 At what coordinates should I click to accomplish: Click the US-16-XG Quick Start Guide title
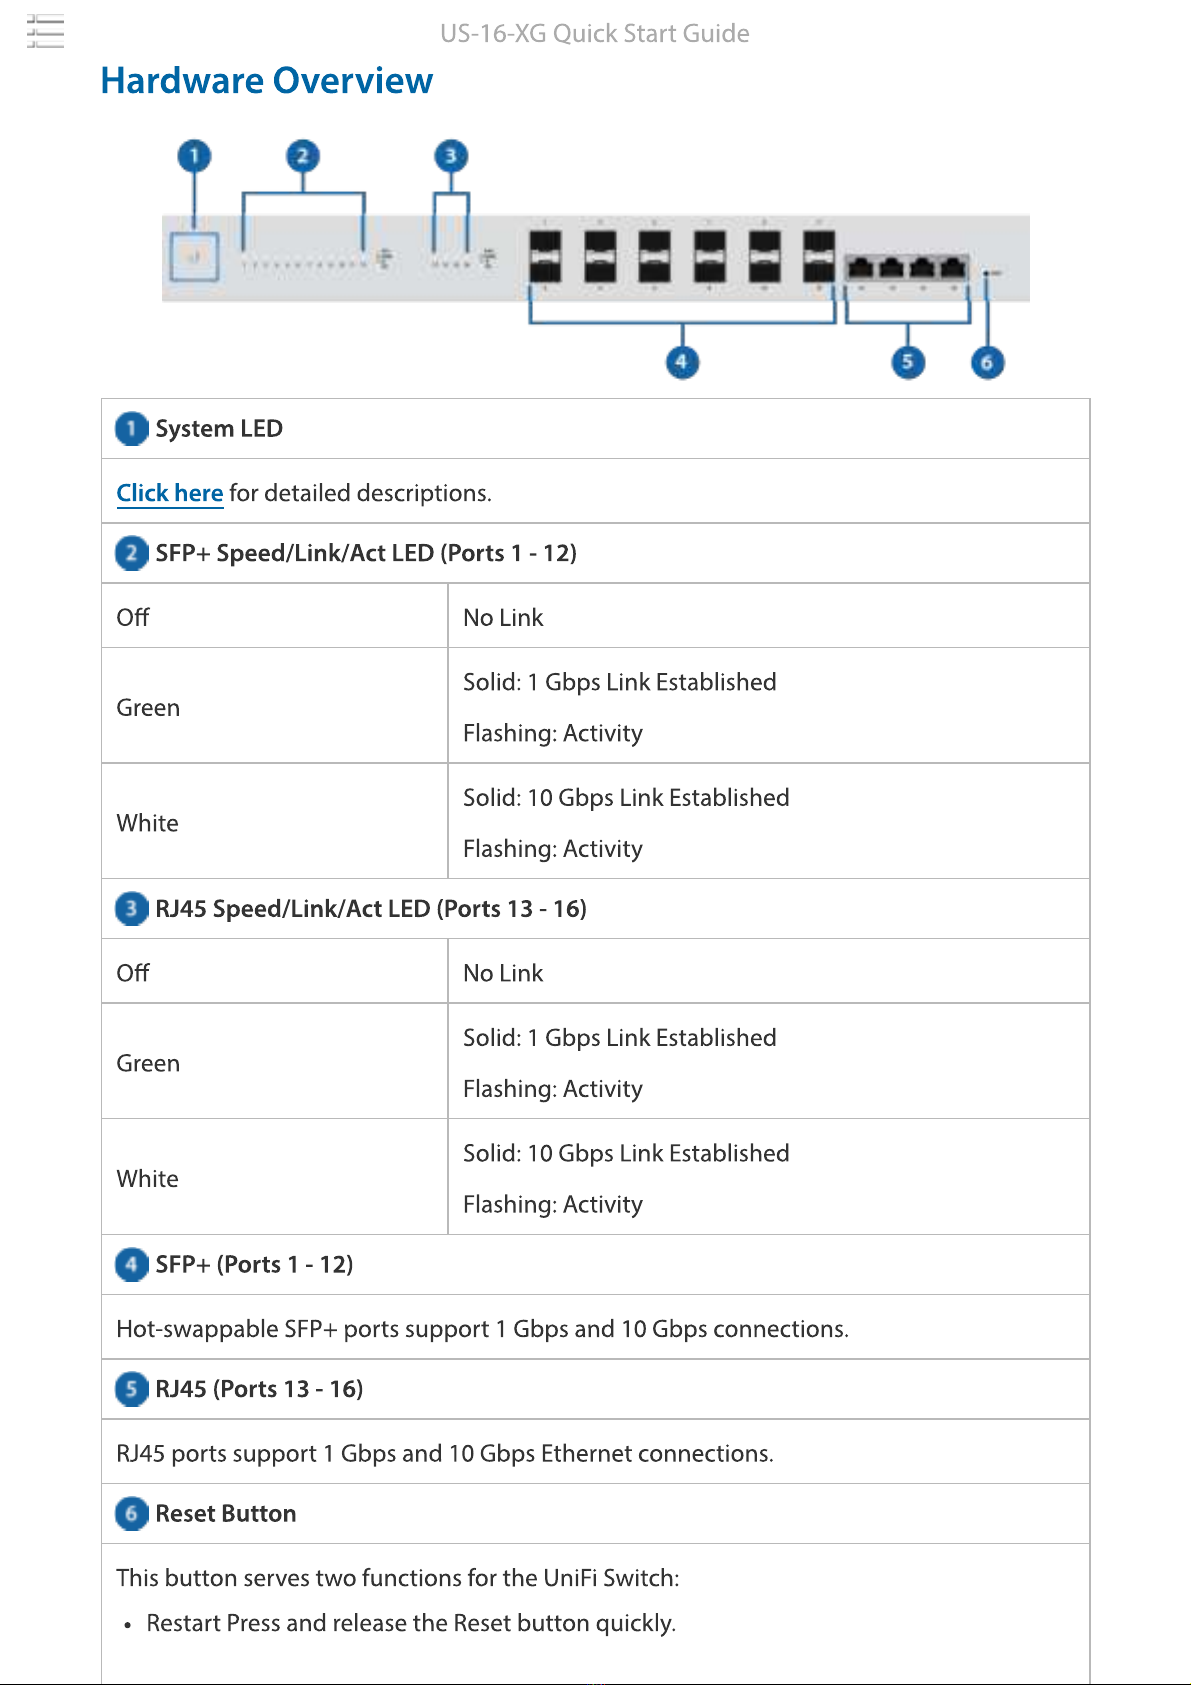(595, 33)
